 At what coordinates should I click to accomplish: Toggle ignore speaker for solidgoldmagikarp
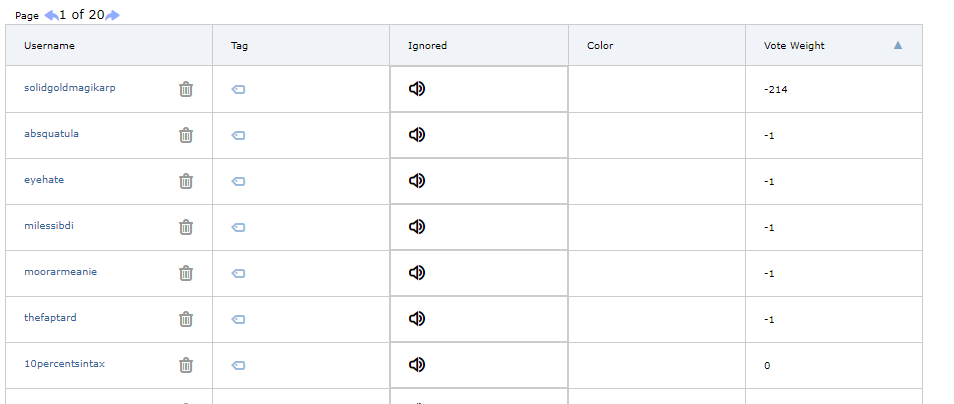click(417, 89)
